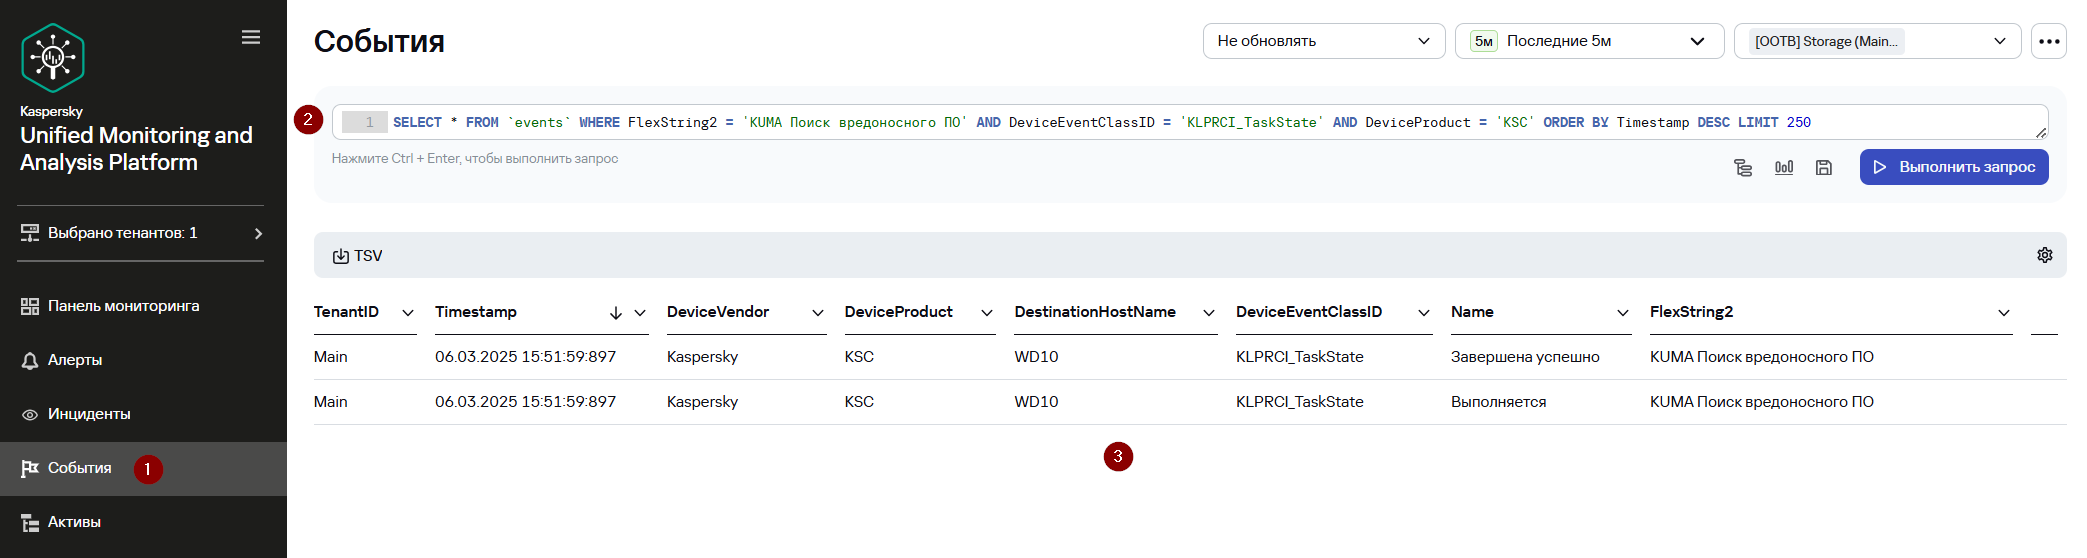Click 'Выполнить запрос' button
This screenshot has width=2087, height=558.
(1954, 167)
